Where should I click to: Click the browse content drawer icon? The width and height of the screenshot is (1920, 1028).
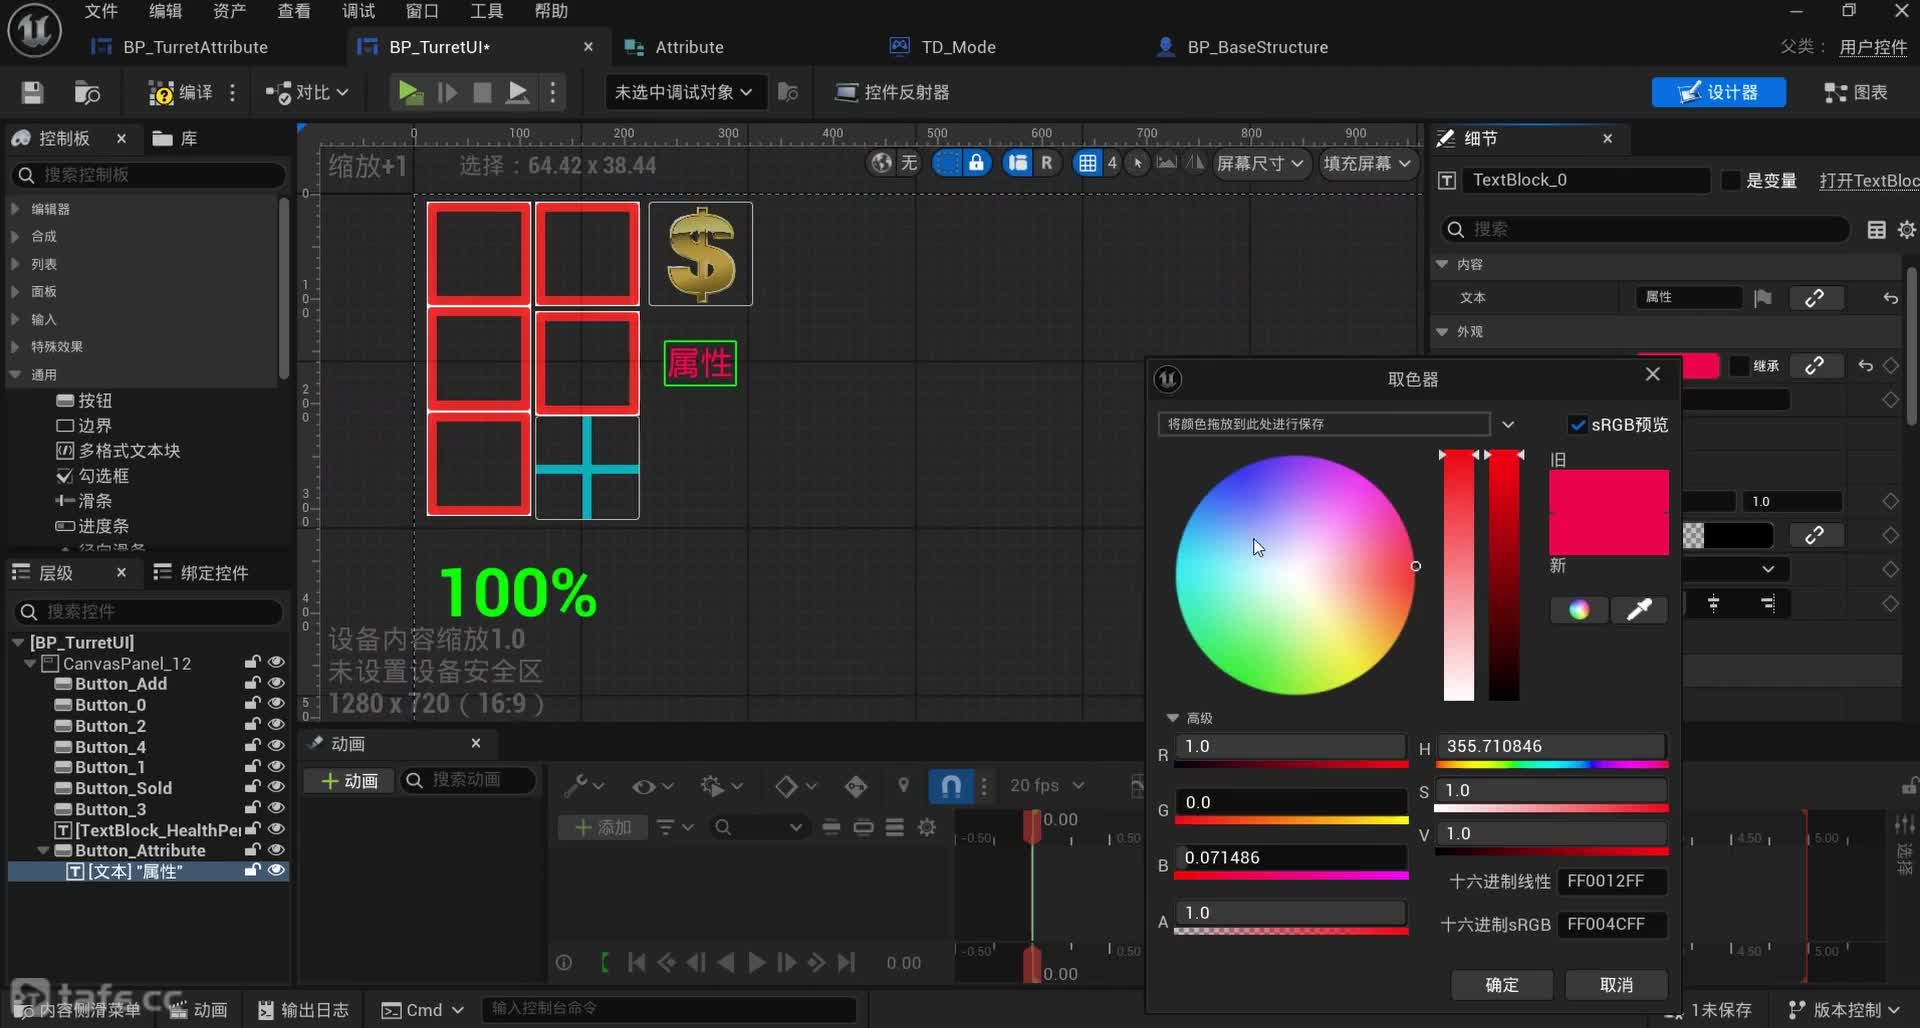tap(87, 92)
